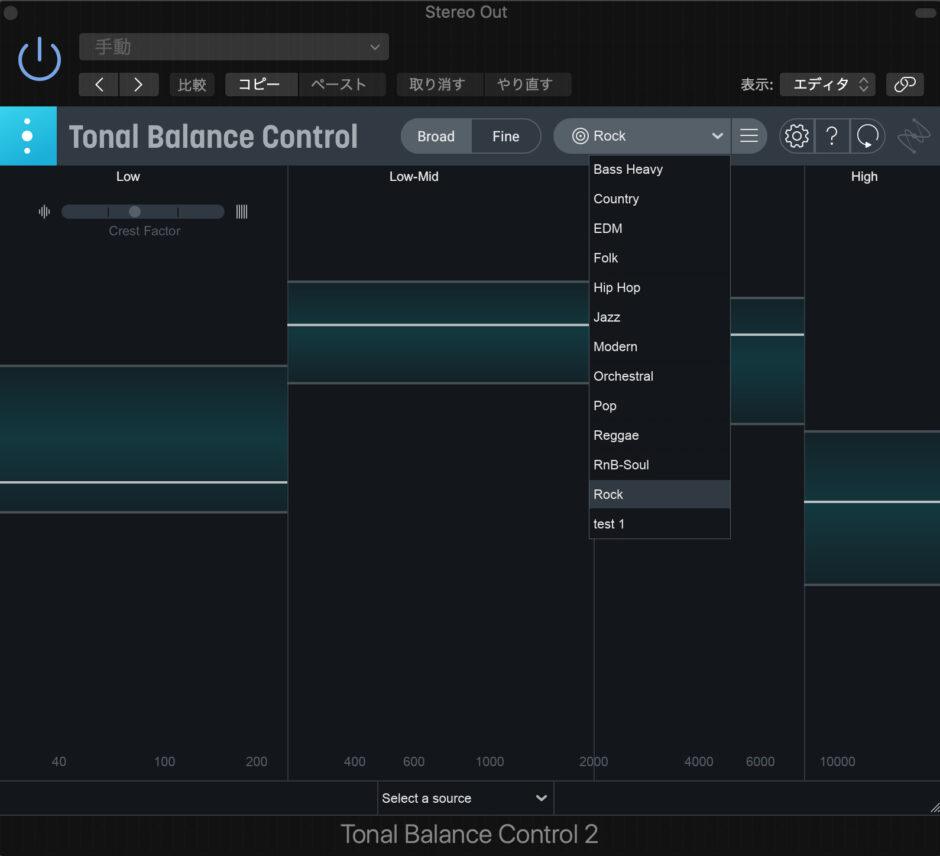Viewport: 940px width, 856px height.
Task: Open the 表示 エディタ view dropdown
Action: click(x=827, y=84)
